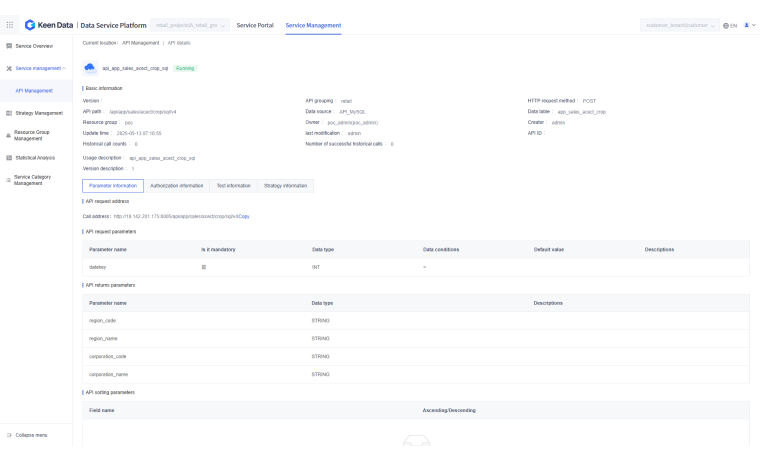Go to API Management breadcrumb link
Screen dimensions: 760x460
coord(141,43)
